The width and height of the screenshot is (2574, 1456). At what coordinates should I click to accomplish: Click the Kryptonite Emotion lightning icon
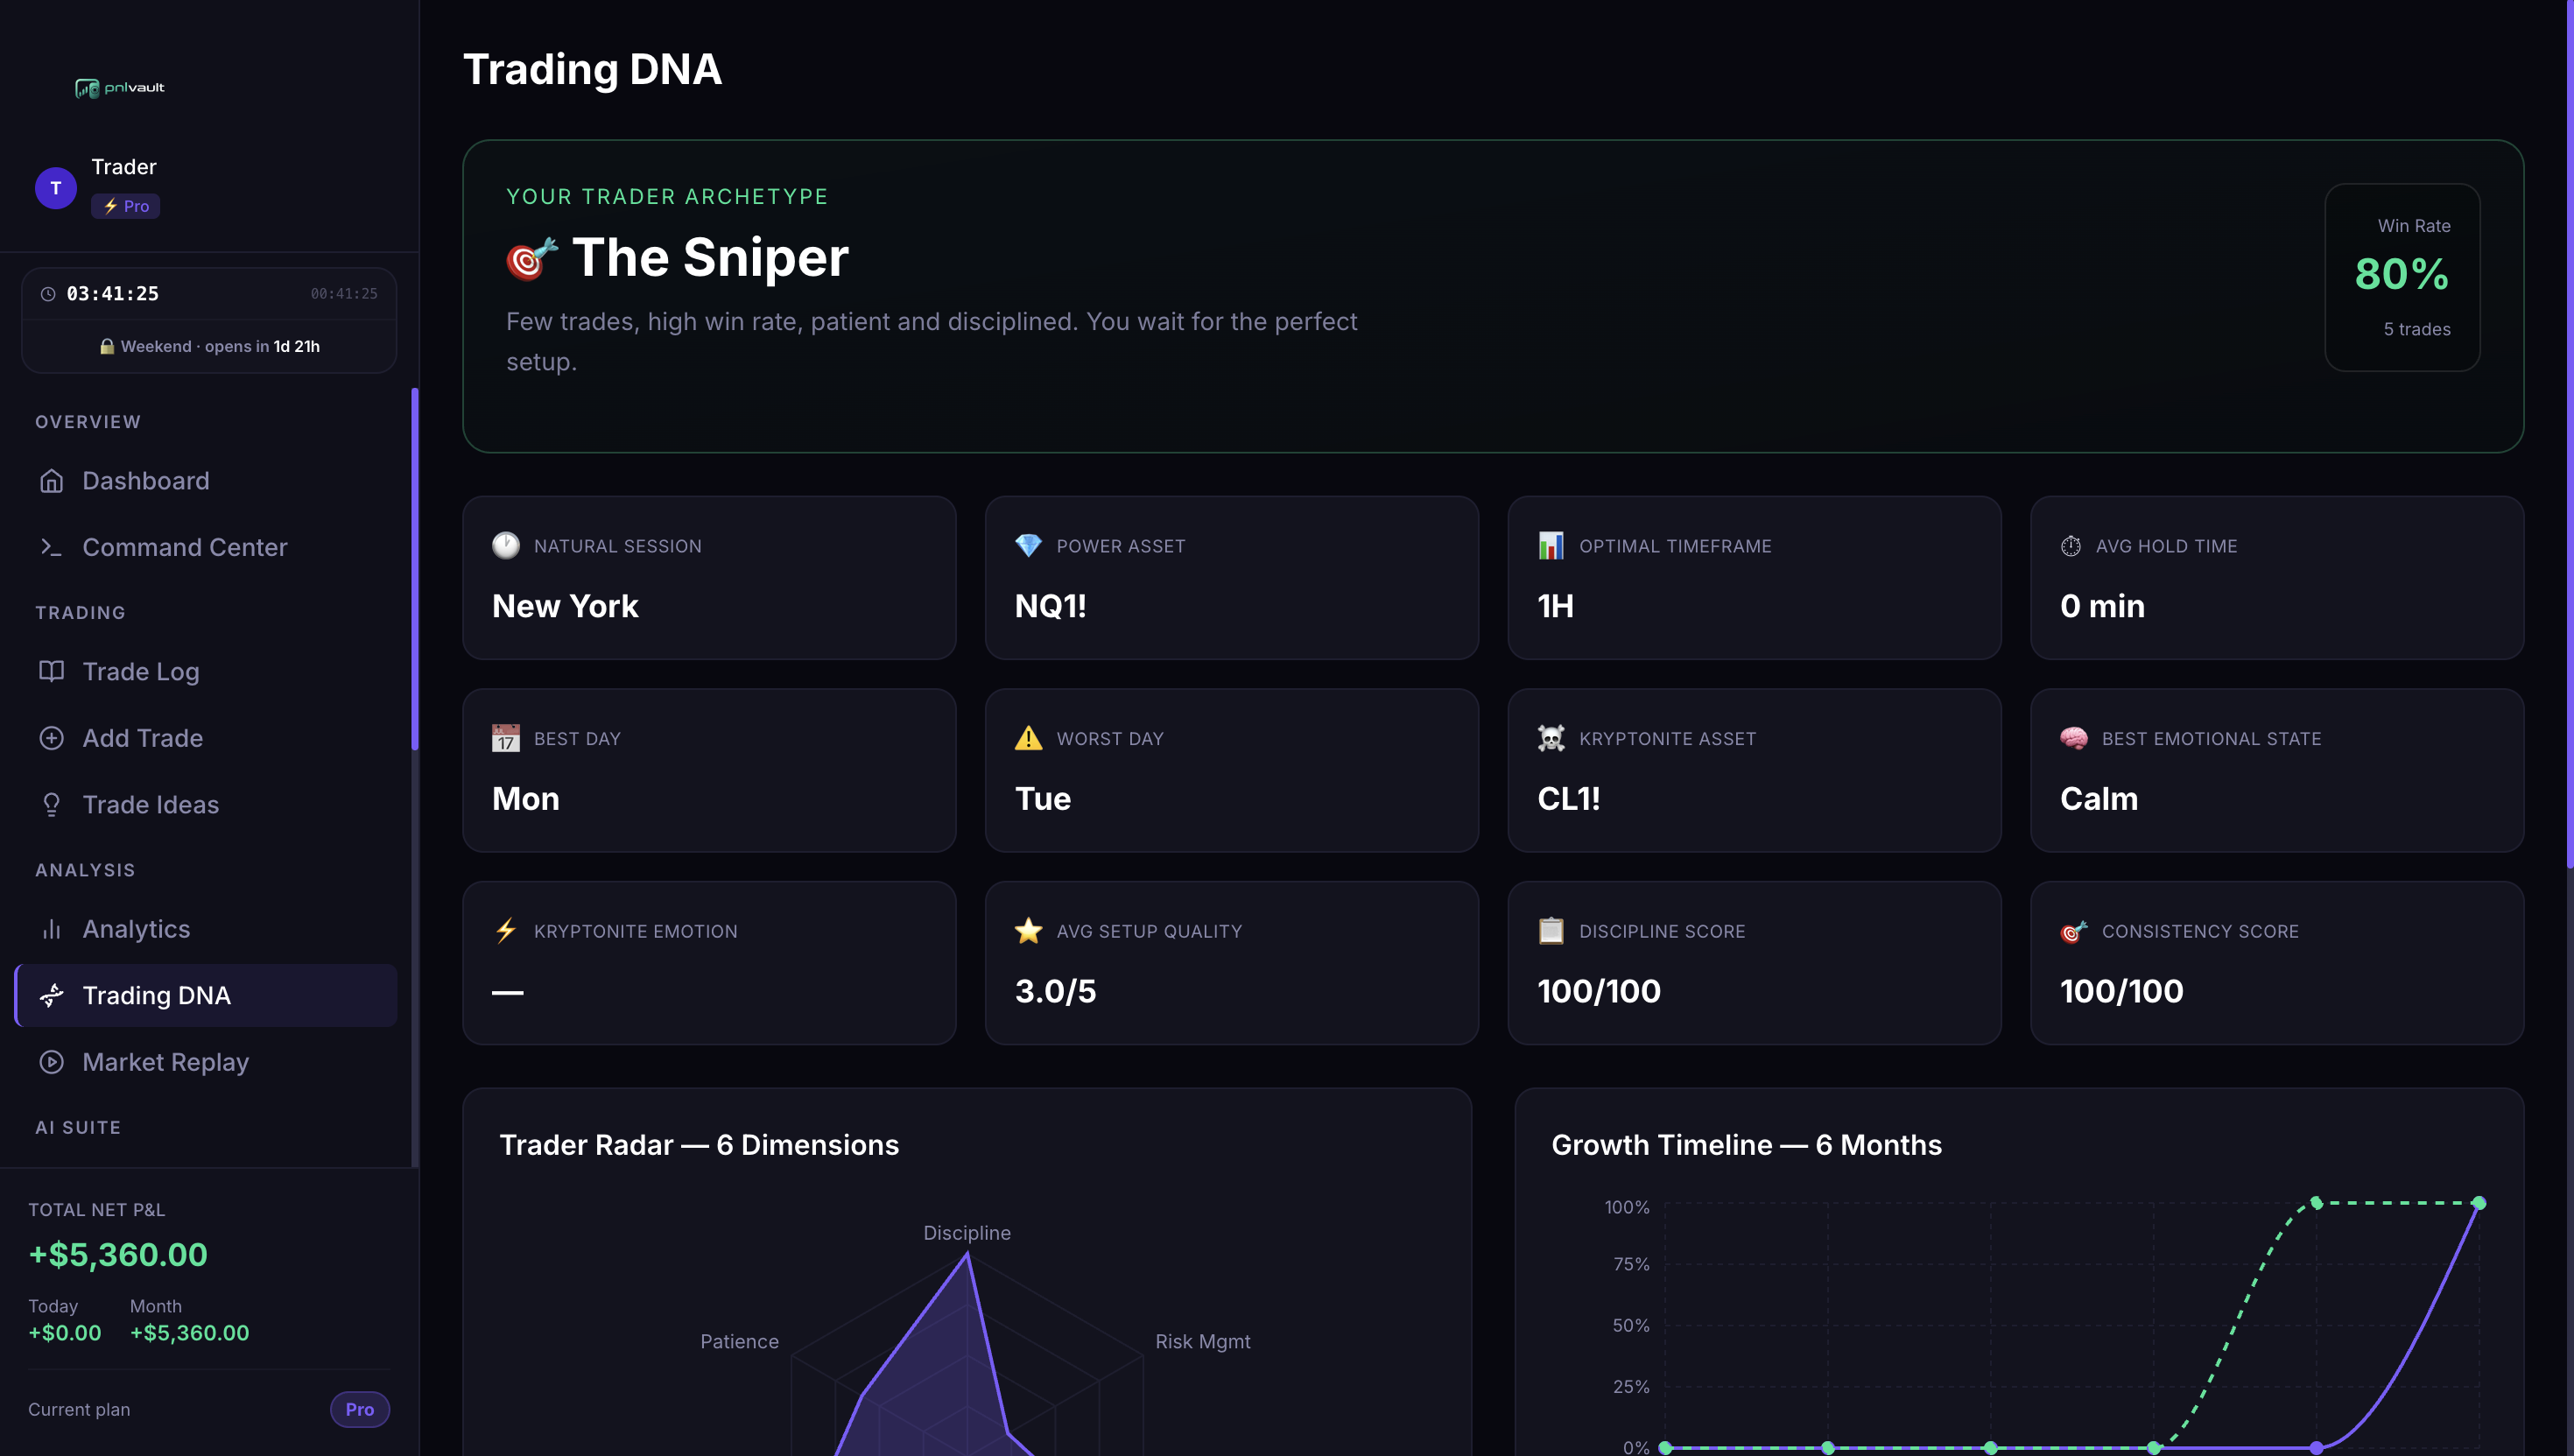506,931
